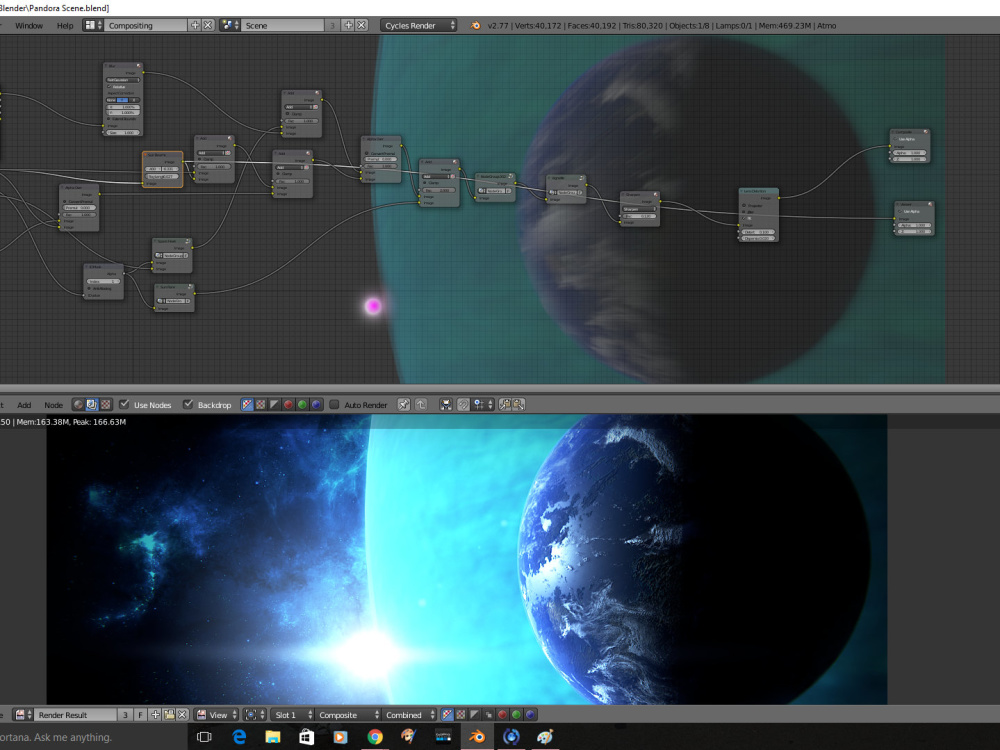Show backdrop color channels only
The image size is (1000, 750).
click(261, 404)
